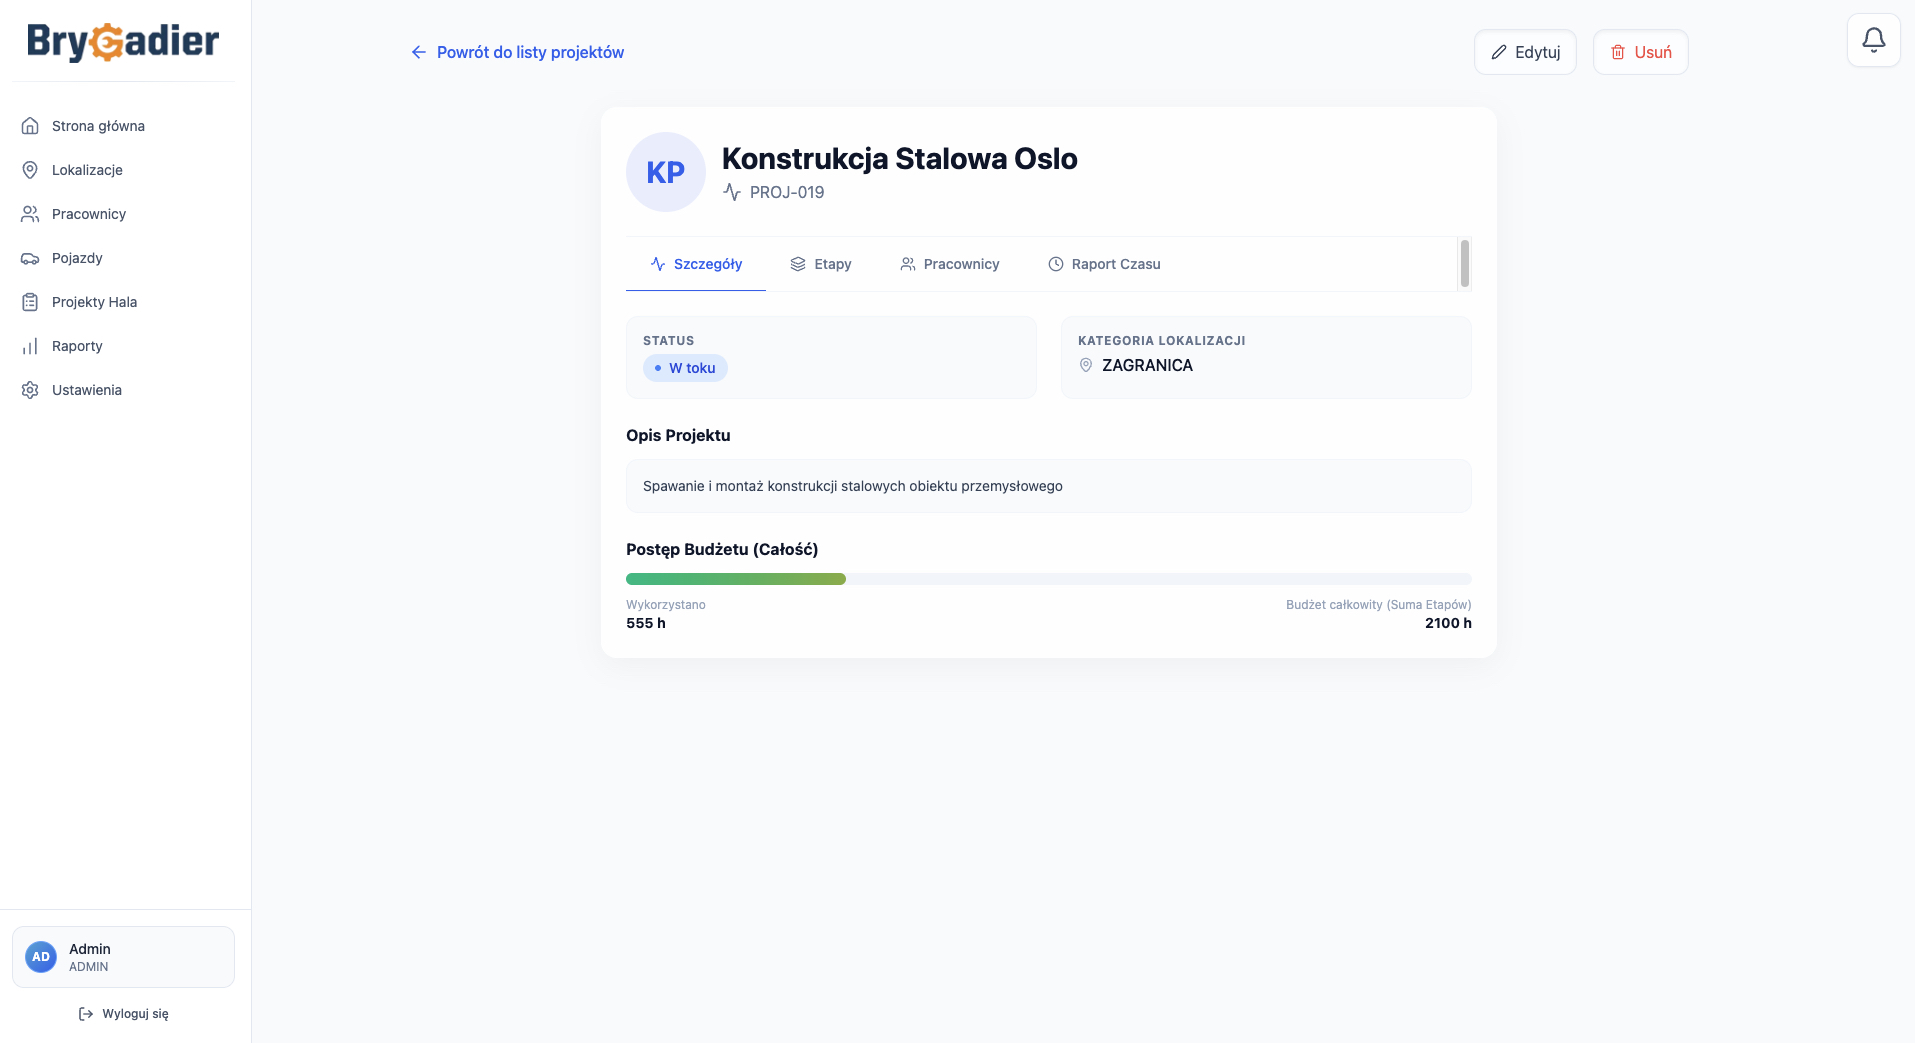The image size is (1915, 1043).
Task: Click the gear icon for Ustawienia
Action: pos(30,390)
